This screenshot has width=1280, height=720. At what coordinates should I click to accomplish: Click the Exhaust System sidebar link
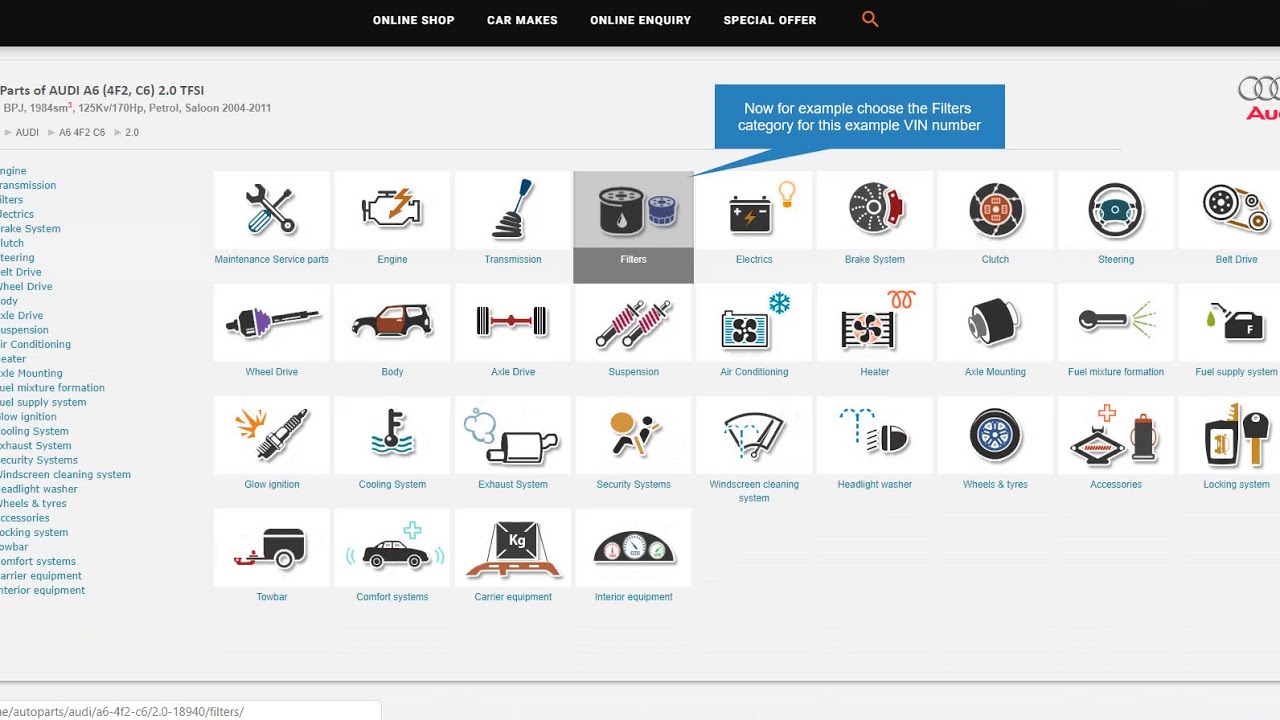tap(35, 446)
